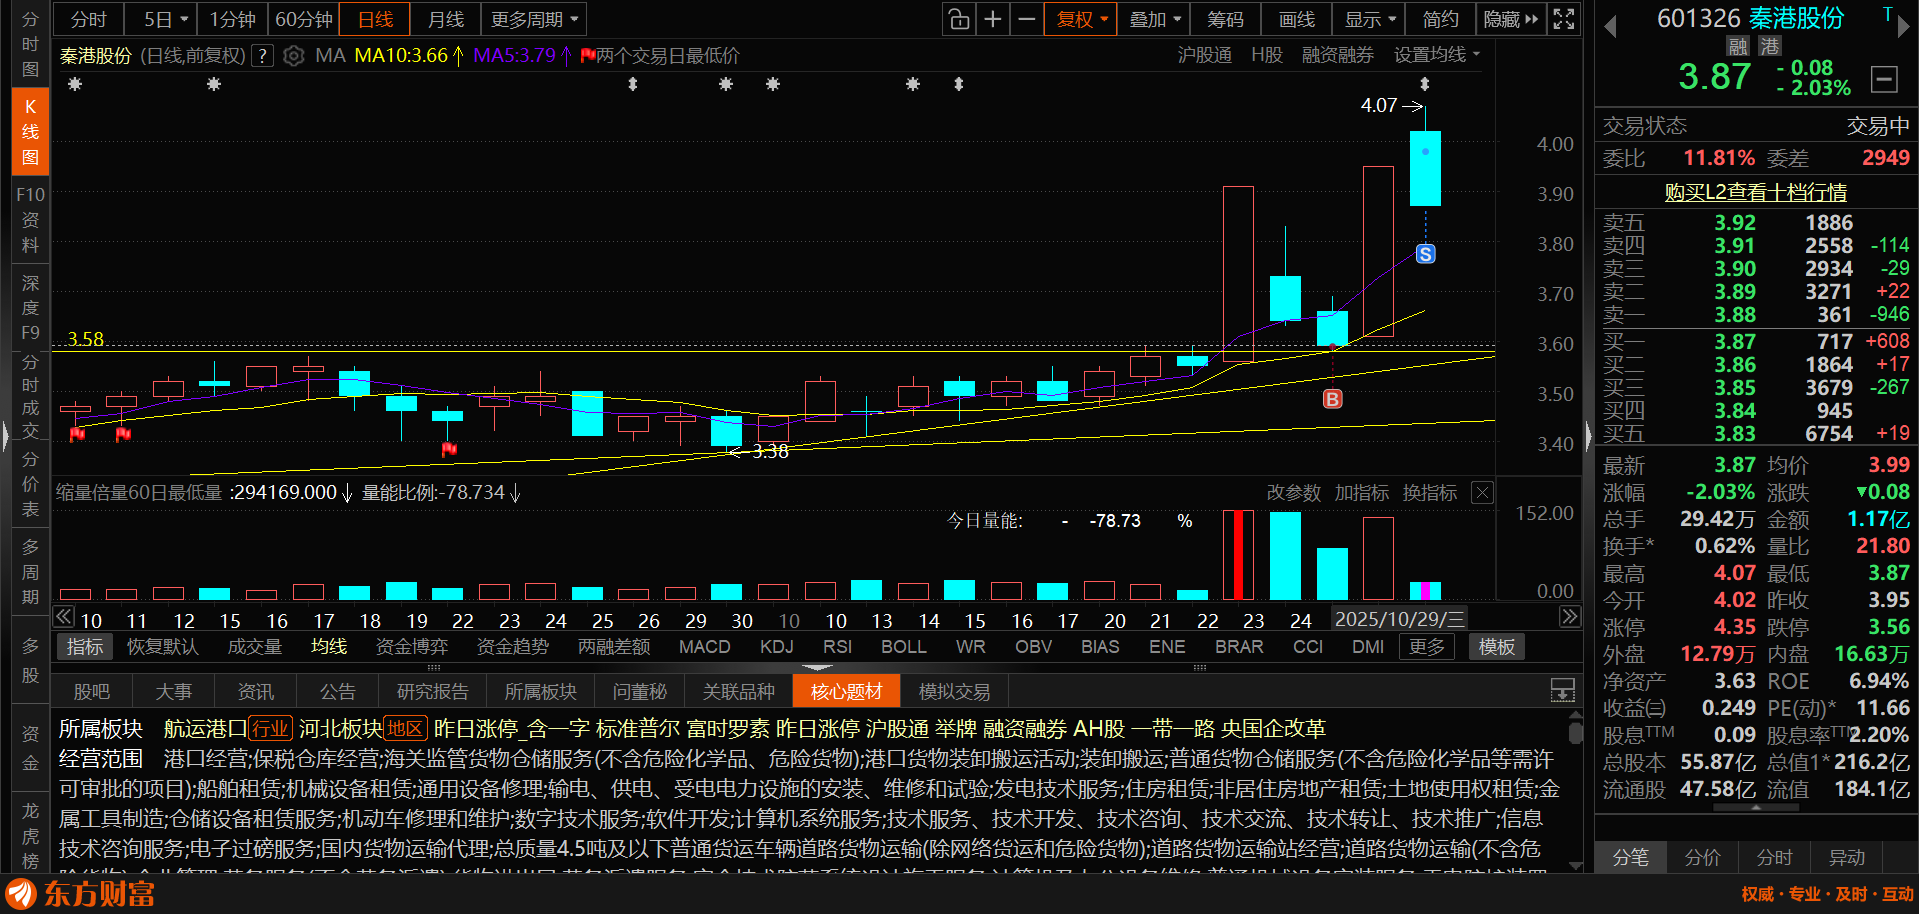Viewport: 1919px width, 914px height.
Task: Click the S sell signal marker on chart
Action: pyautogui.click(x=1426, y=254)
